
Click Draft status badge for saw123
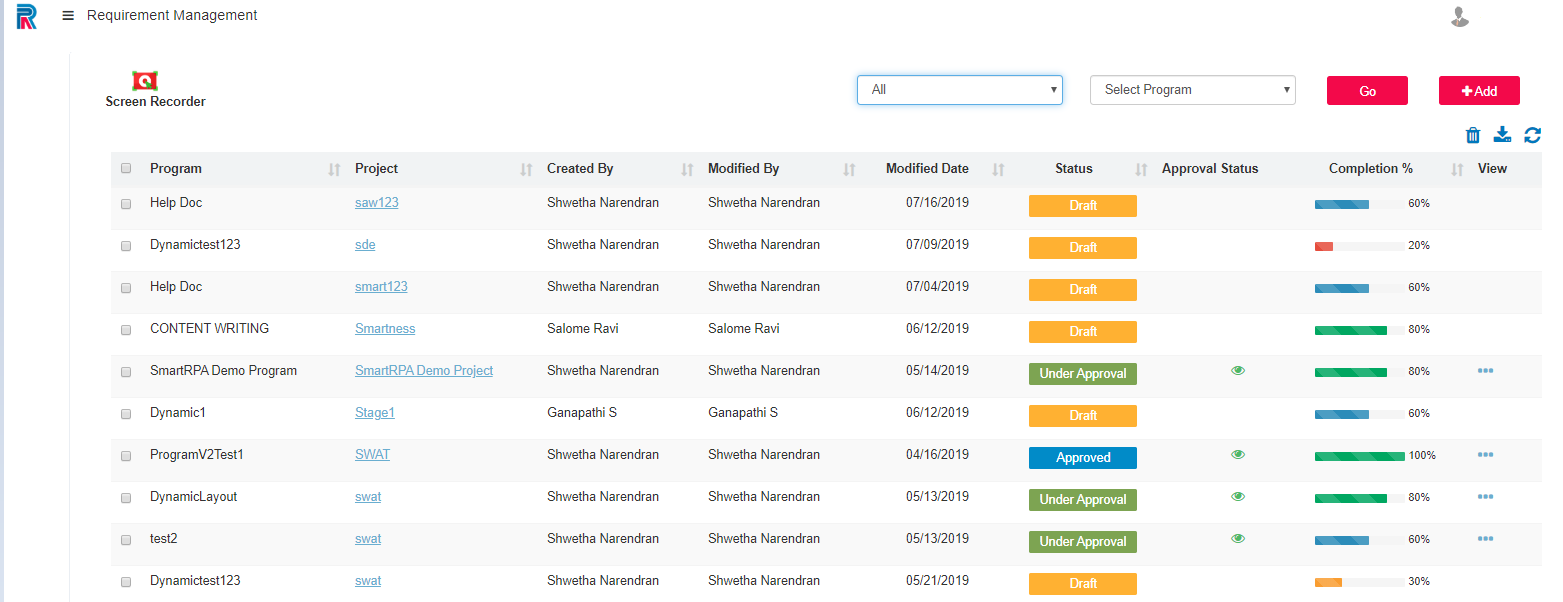coord(1083,206)
